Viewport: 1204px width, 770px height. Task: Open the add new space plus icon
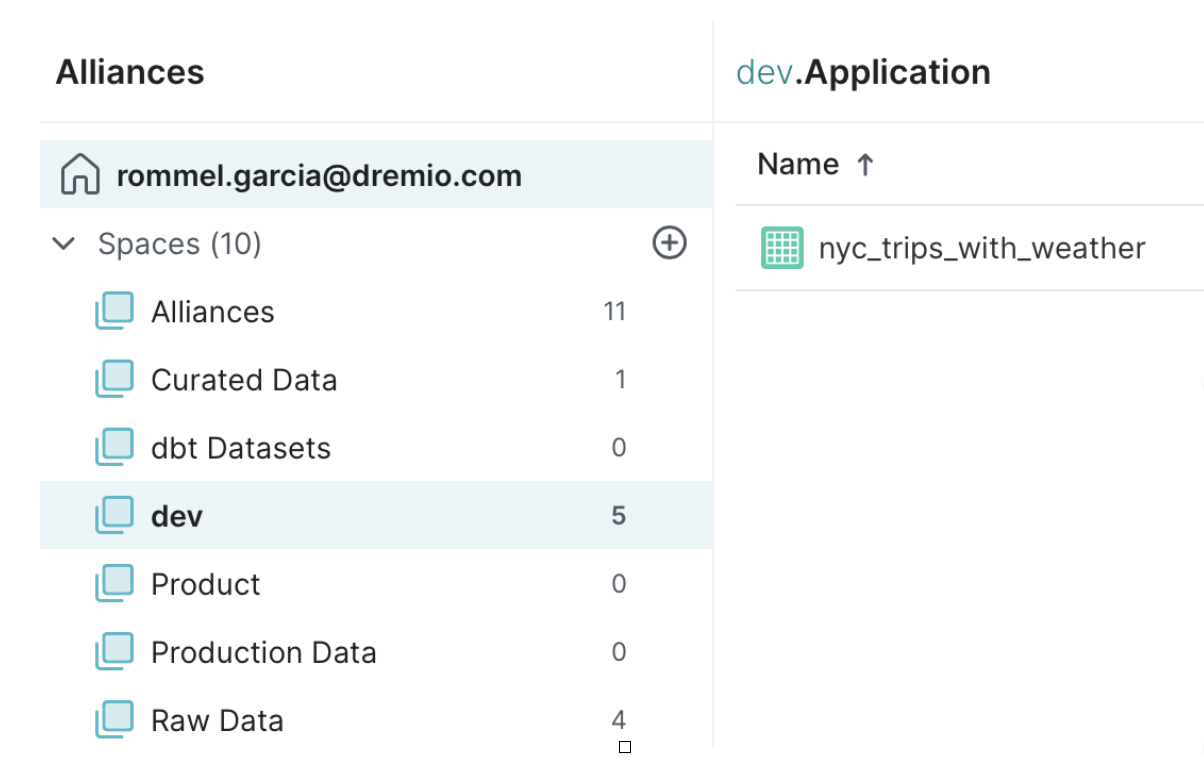669,242
